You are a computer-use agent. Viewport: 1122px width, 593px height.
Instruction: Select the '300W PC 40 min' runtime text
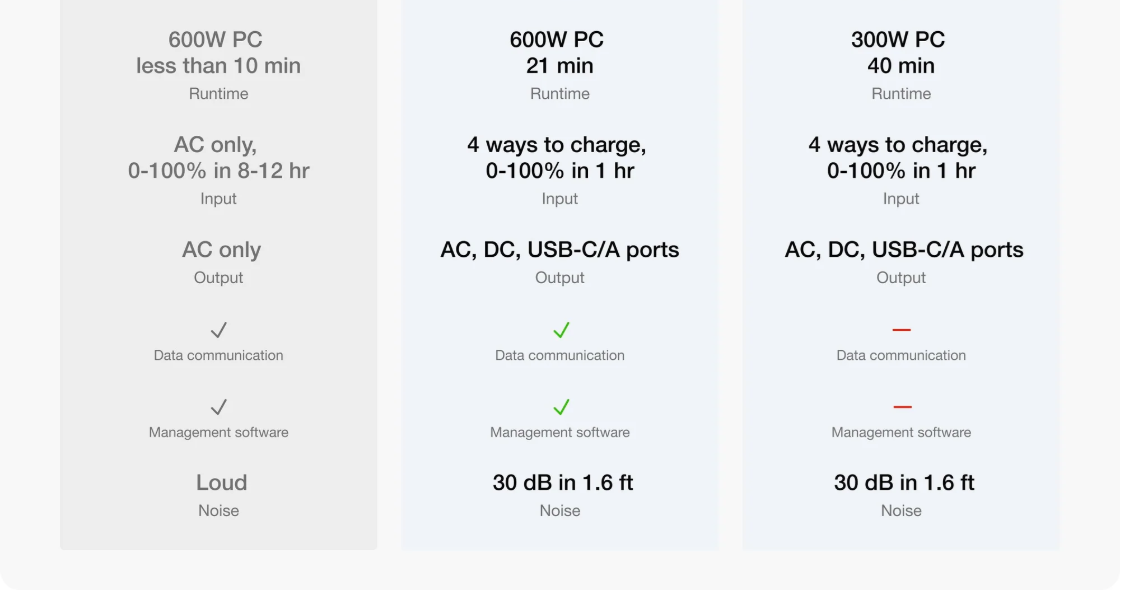(x=899, y=52)
